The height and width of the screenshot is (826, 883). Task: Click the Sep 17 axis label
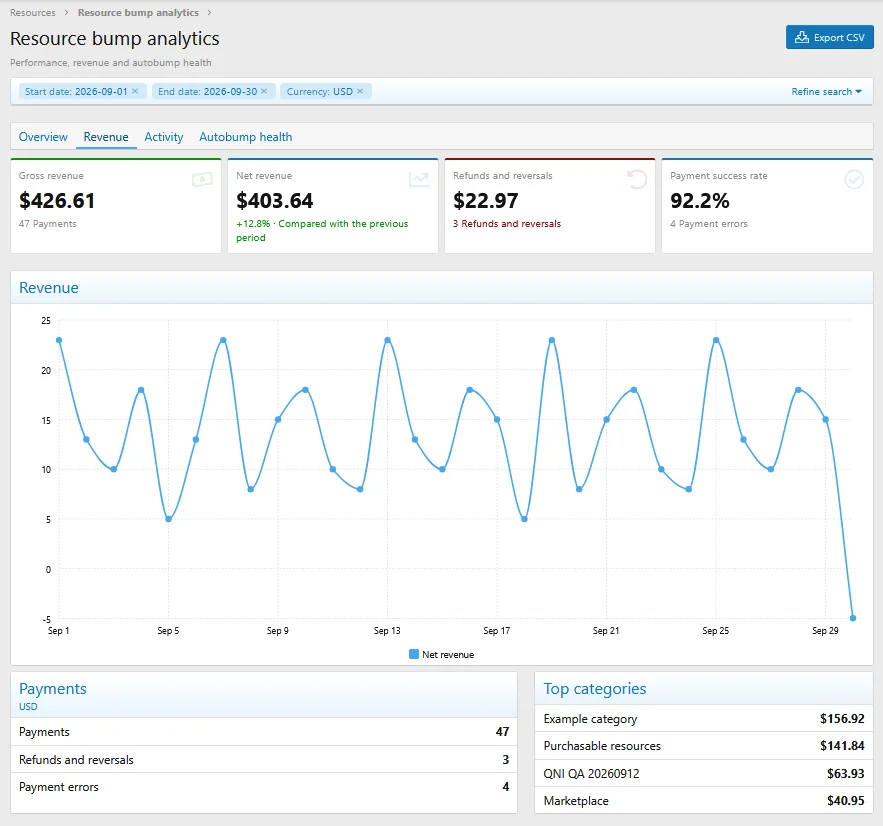[x=496, y=631]
